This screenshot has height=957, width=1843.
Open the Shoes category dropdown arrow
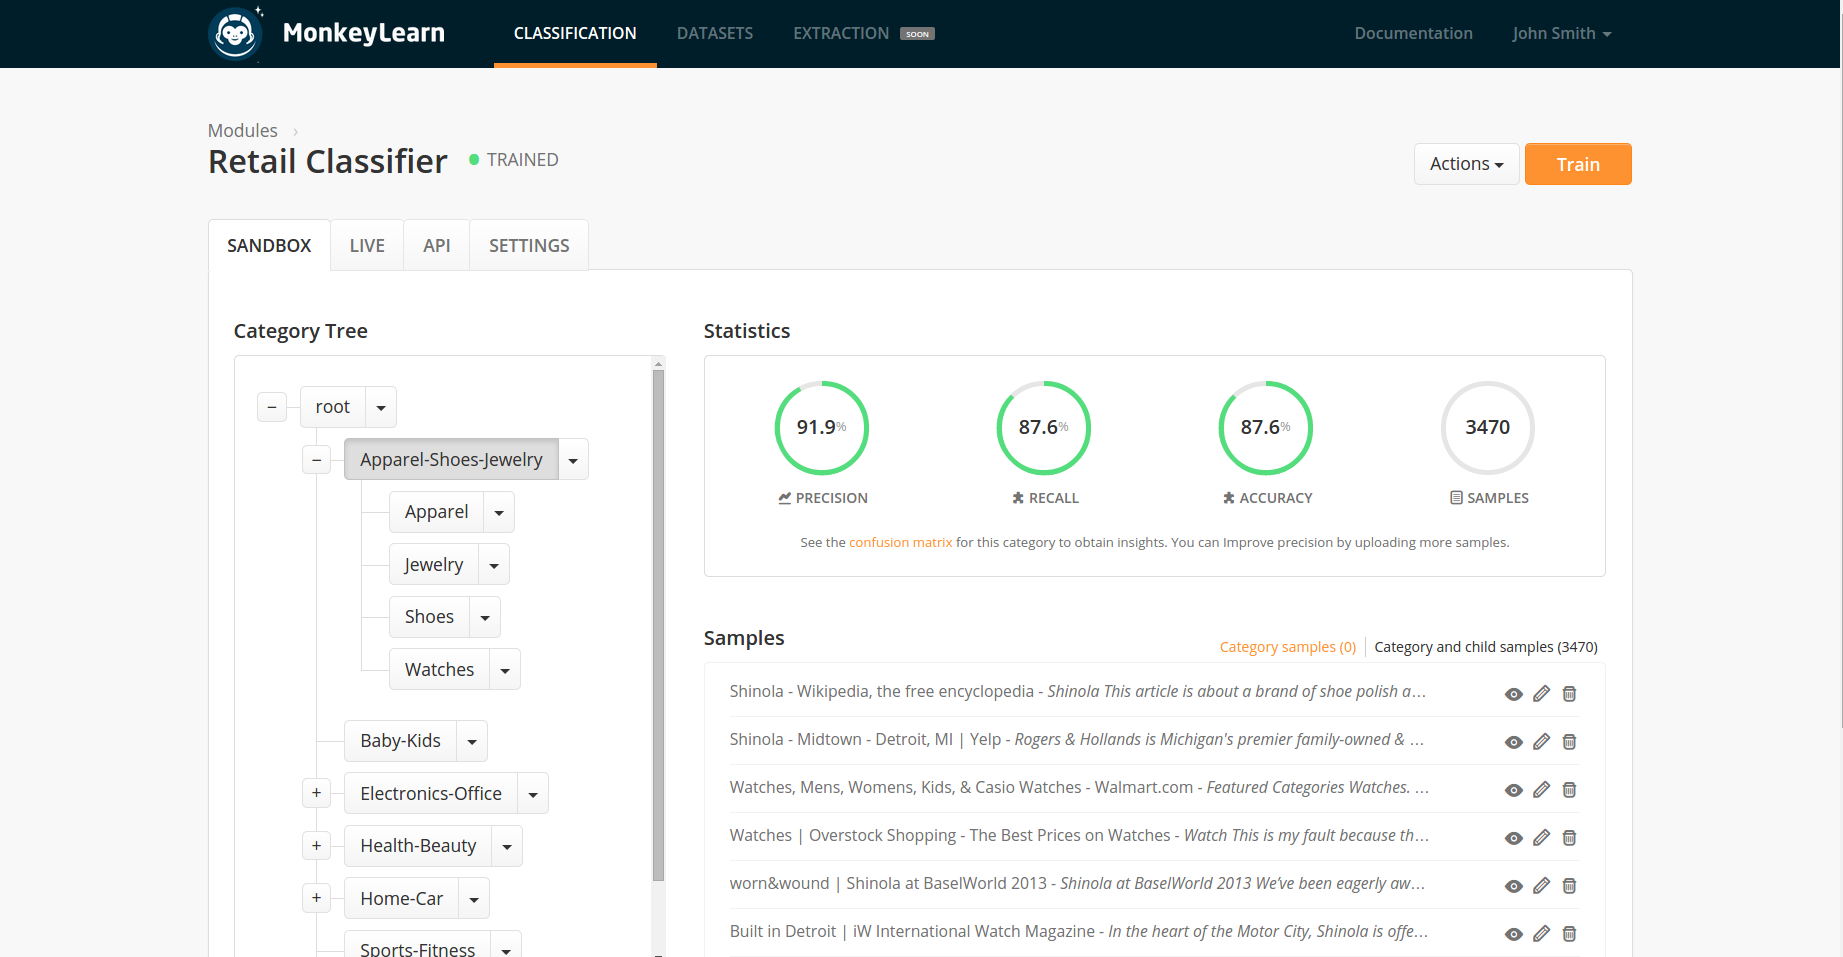[x=485, y=617]
